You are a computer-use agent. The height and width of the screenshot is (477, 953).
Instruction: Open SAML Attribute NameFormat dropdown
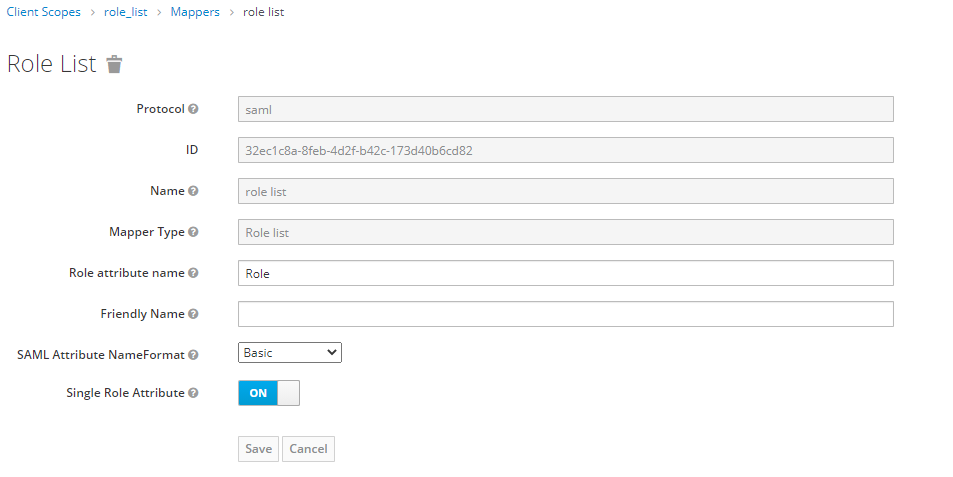pyautogui.click(x=290, y=352)
